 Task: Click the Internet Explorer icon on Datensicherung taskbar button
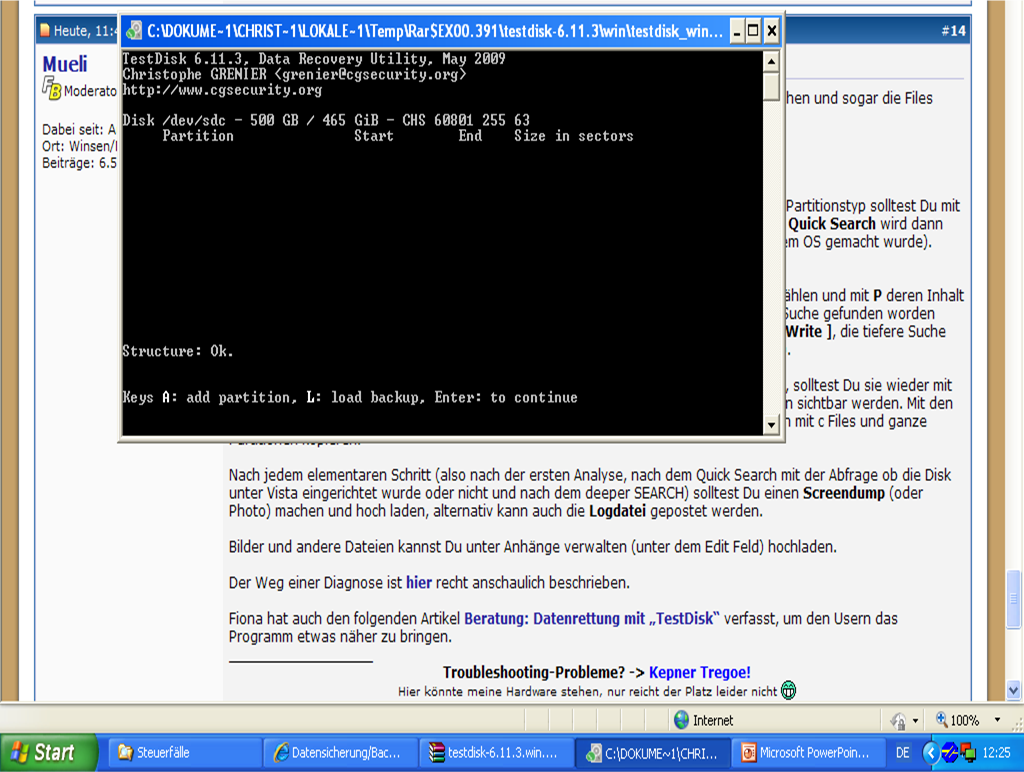click(x=281, y=752)
